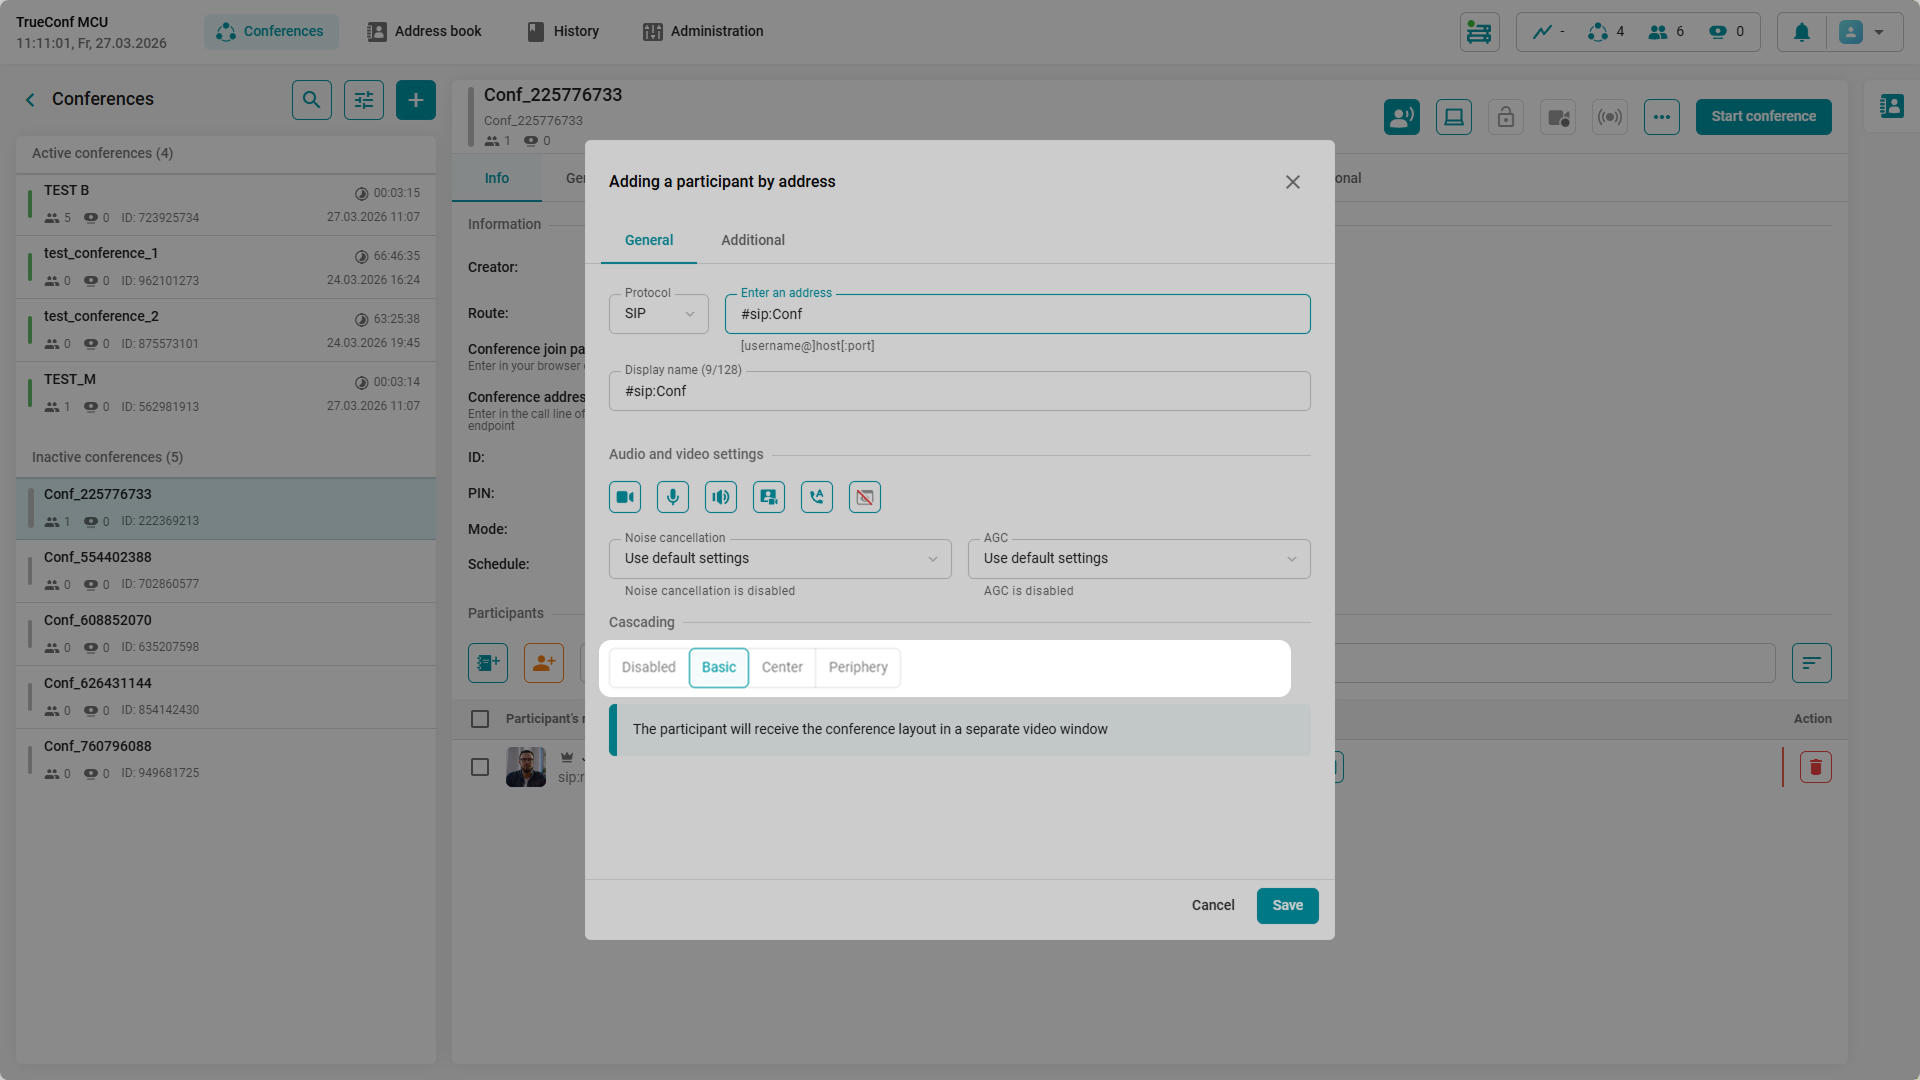Expand the Noise cancellation dropdown
The height and width of the screenshot is (1080, 1920).
pos(780,559)
